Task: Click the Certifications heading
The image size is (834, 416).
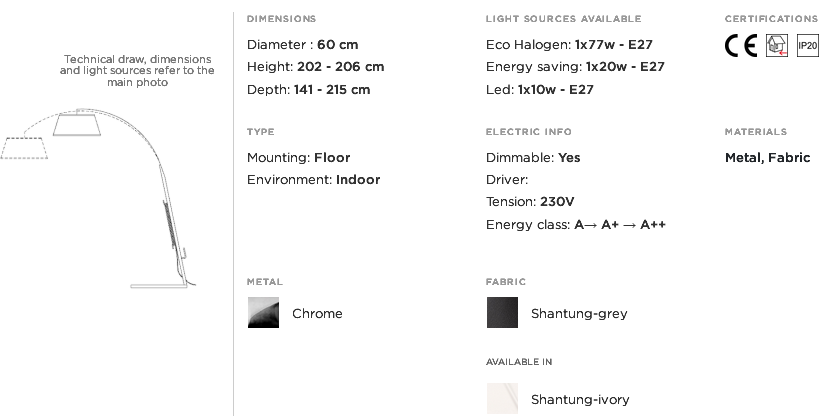Action: point(771,19)
